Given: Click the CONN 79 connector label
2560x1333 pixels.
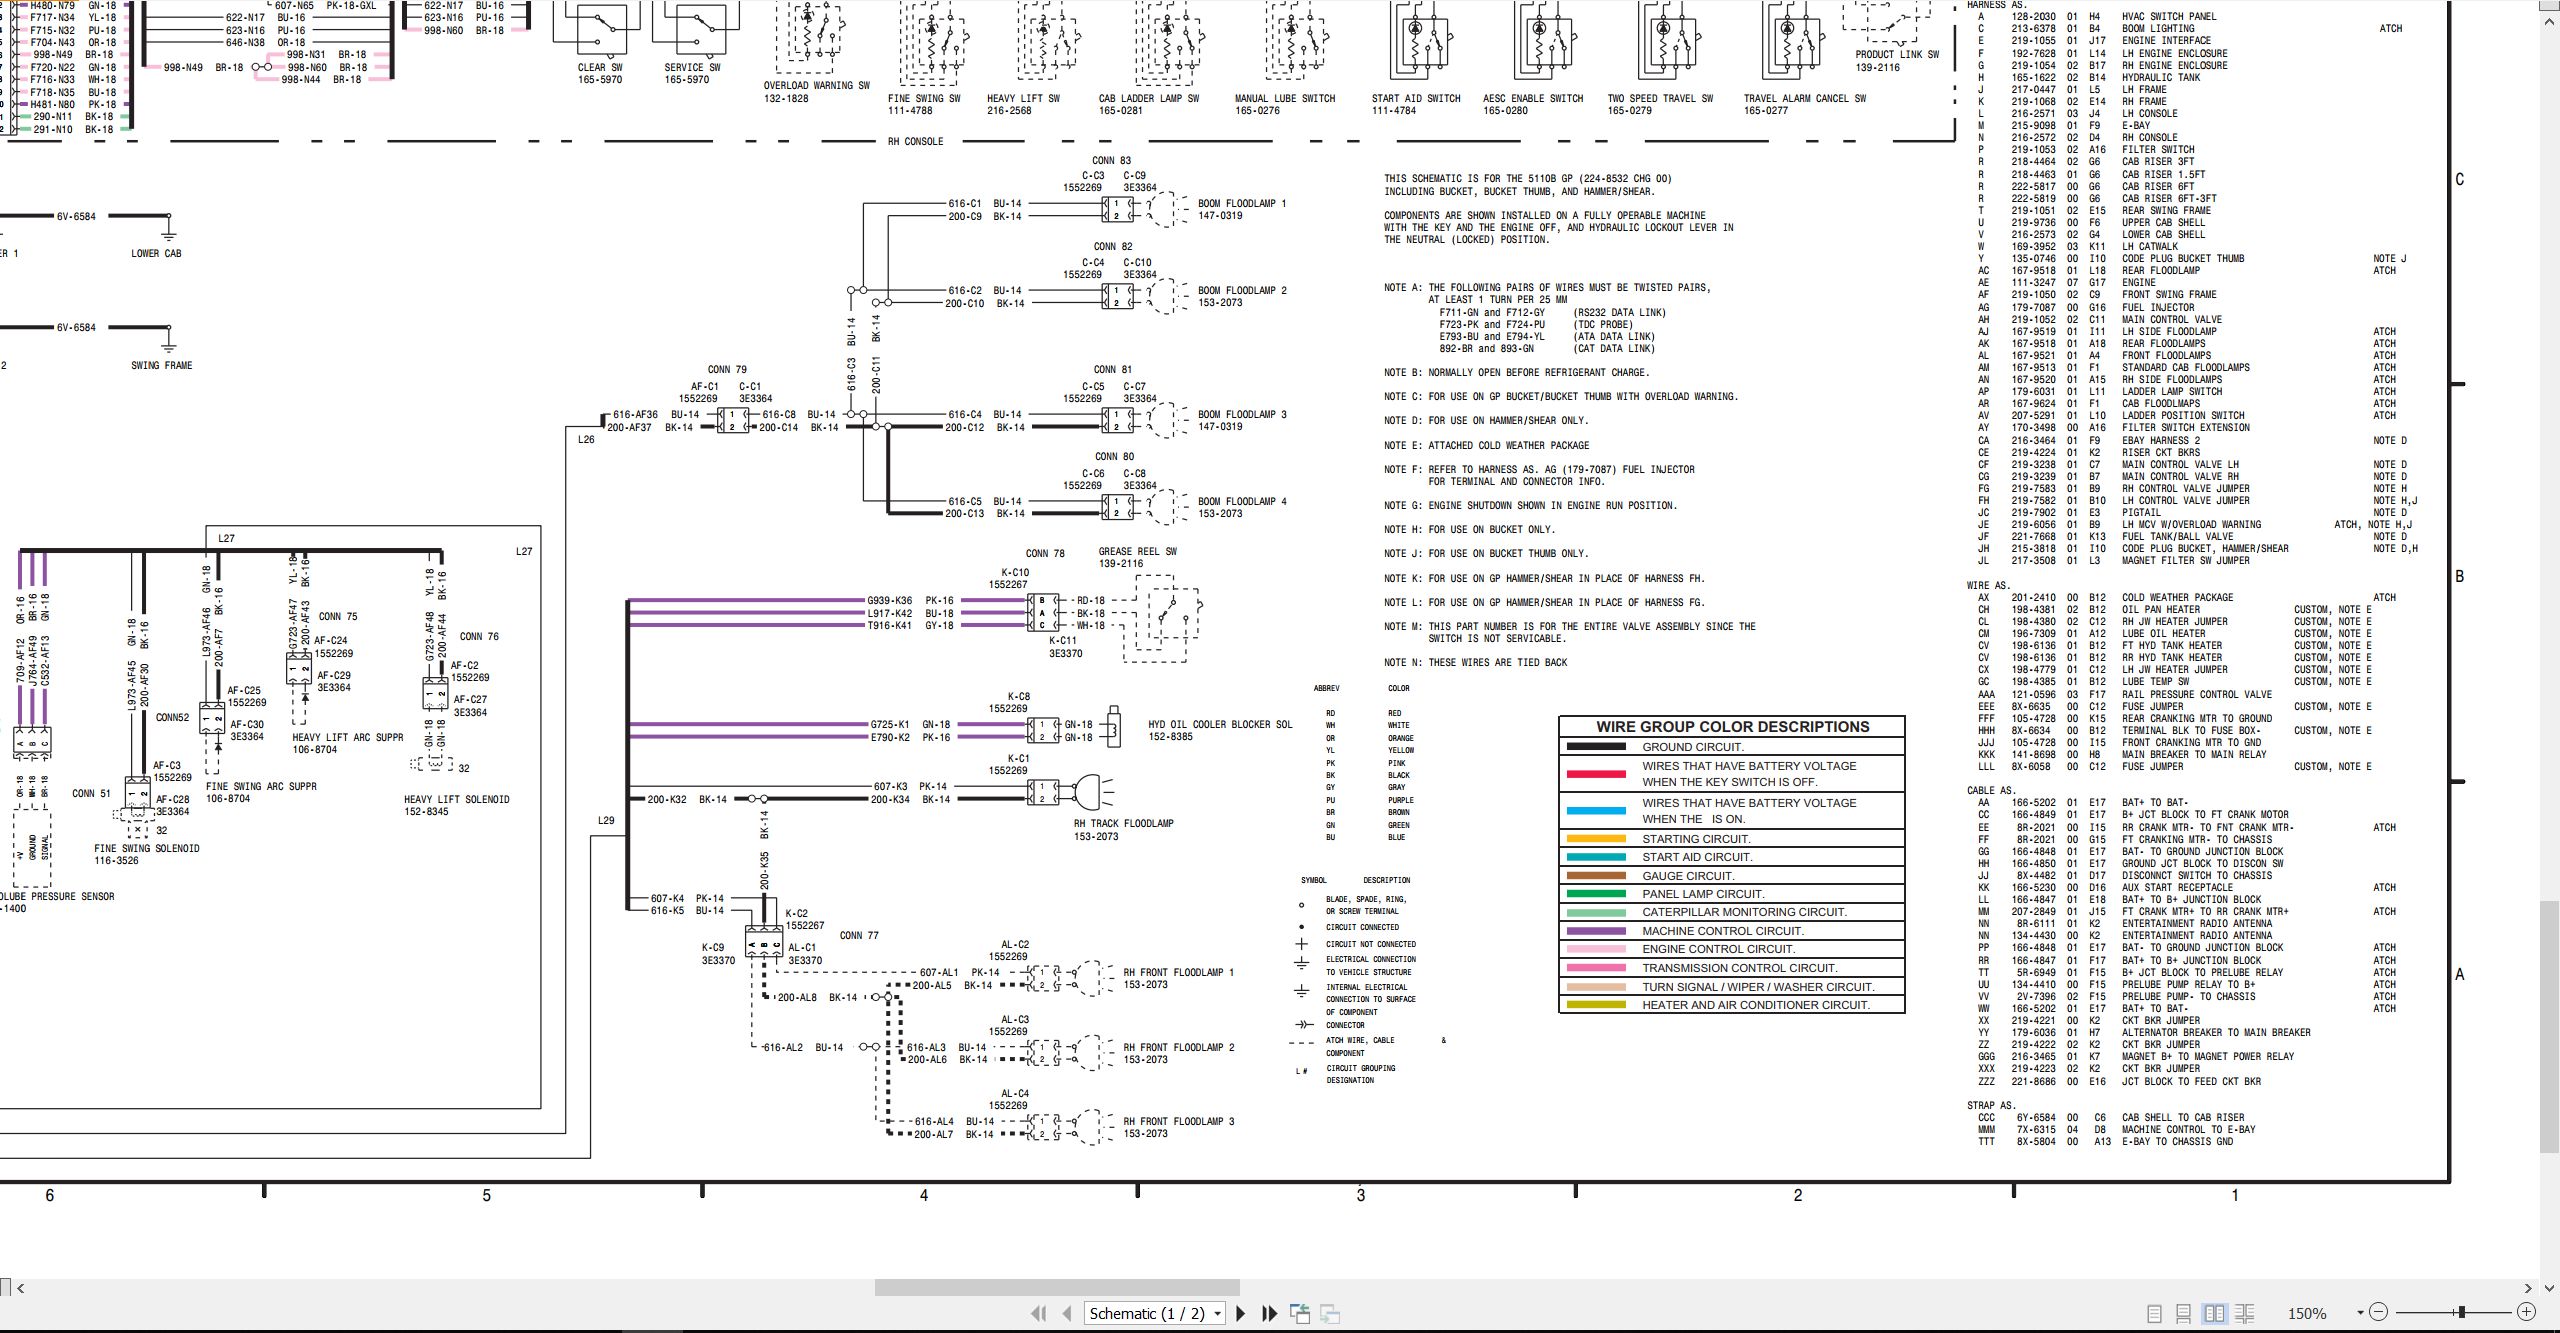Looking at the screenshot, I should pos(727,369).
